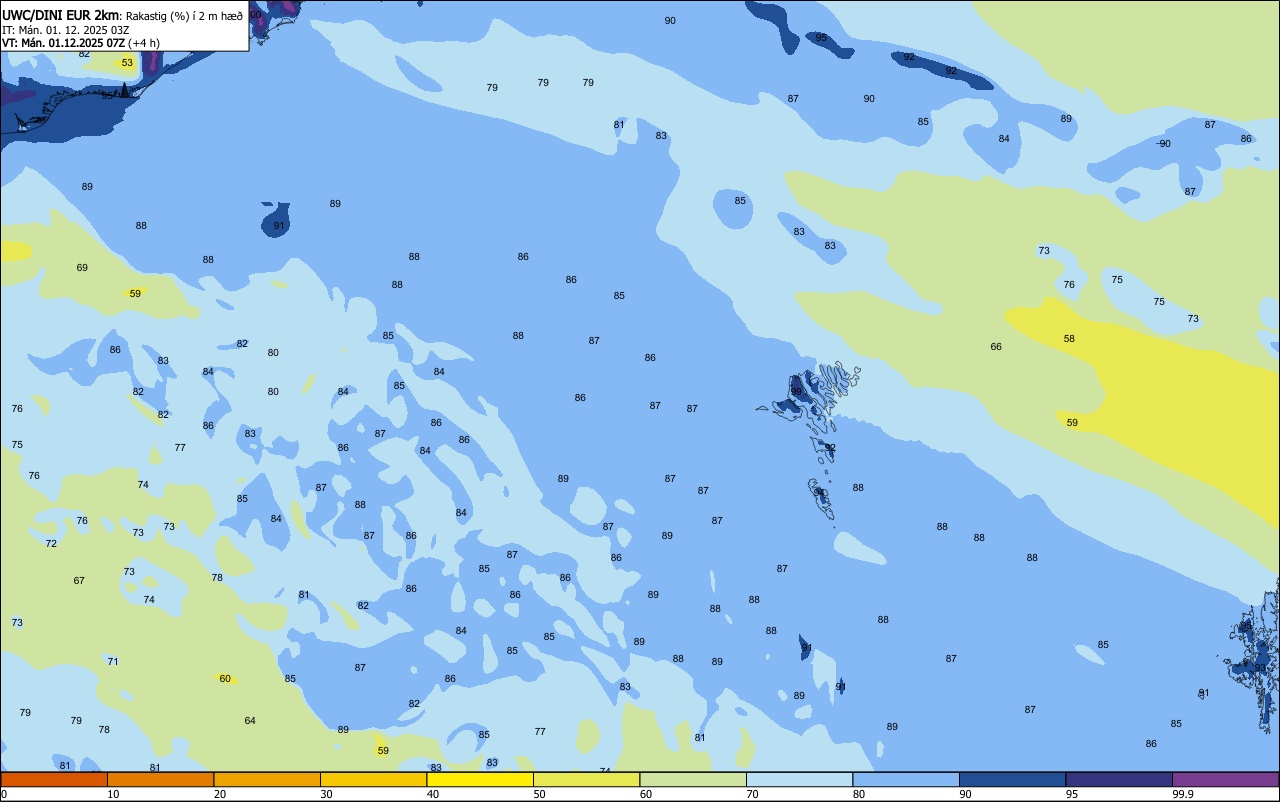Click the 'IT: Mán. 01. 12. 2025 03Z' line

coord(66,29)
